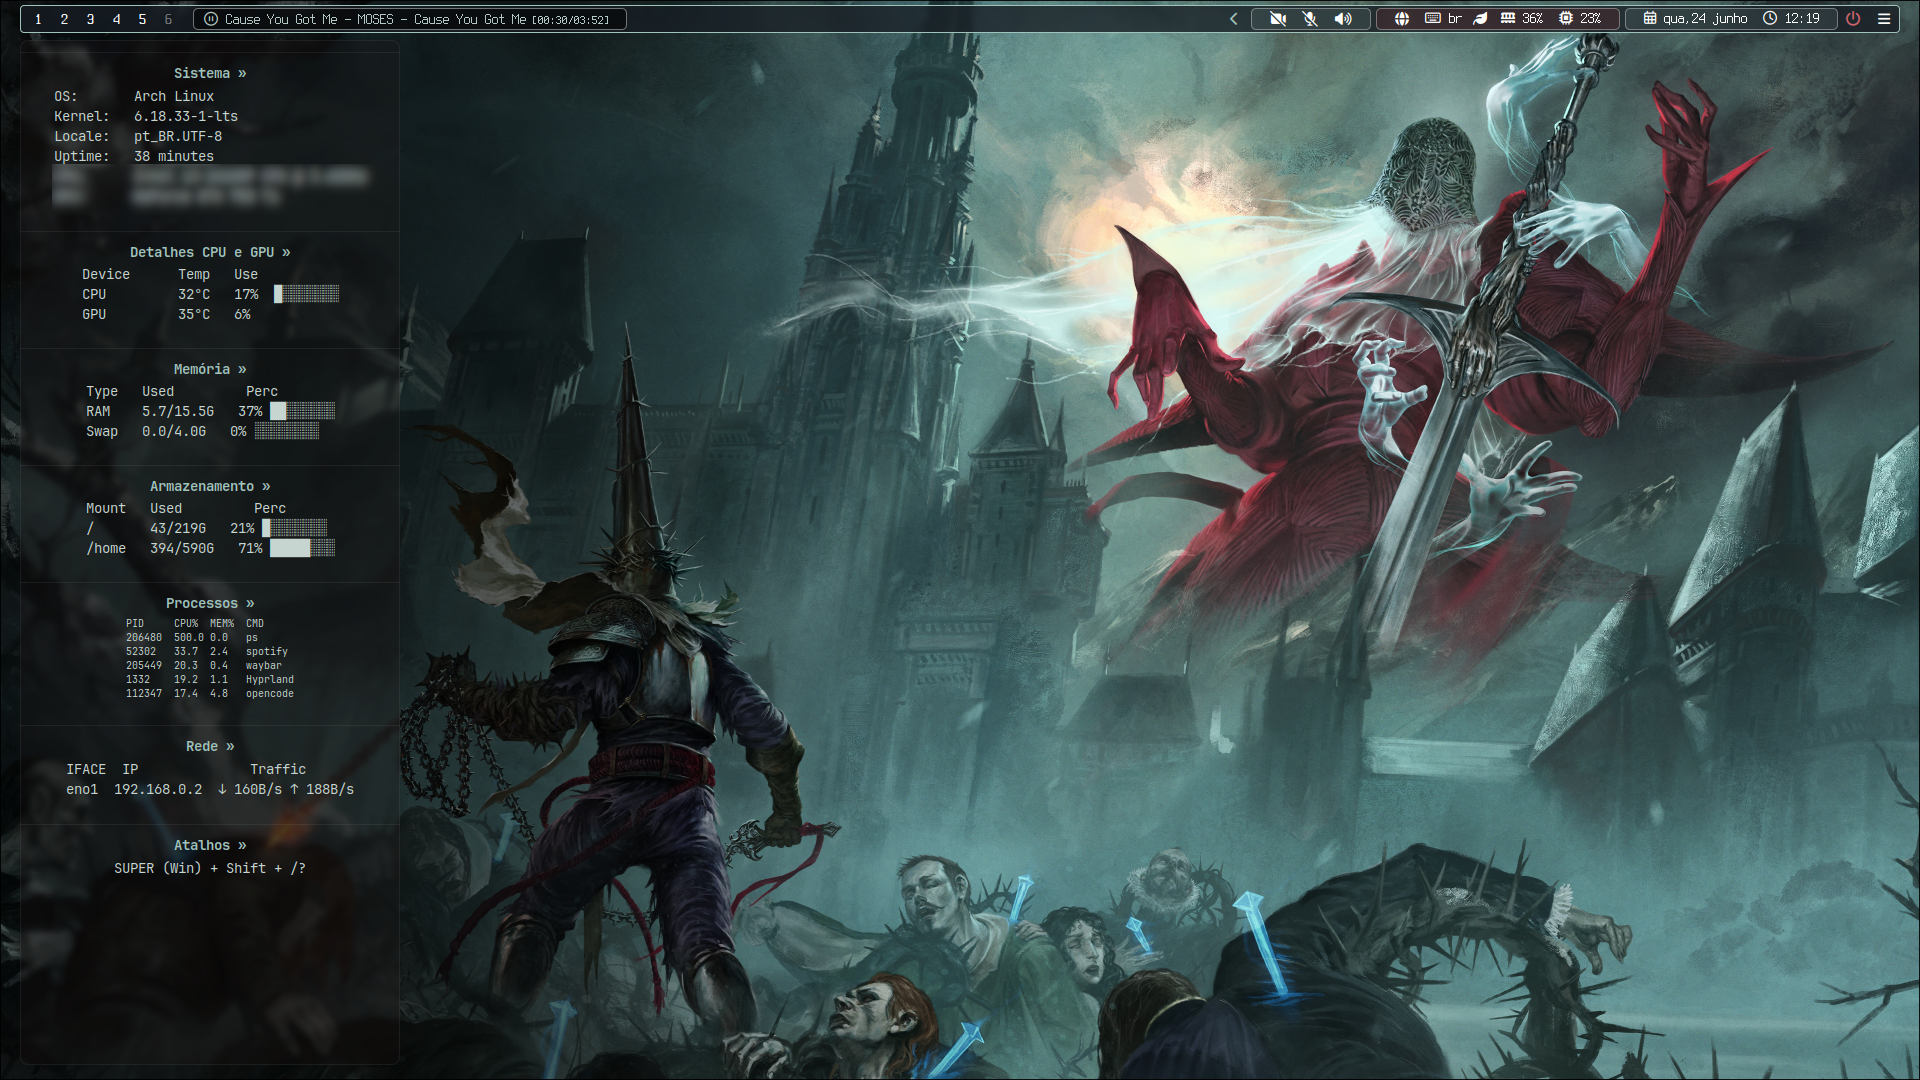Click the leaf power profile icon
Viewport: 1920px width, 1080px height.
tap(1481, 19)
